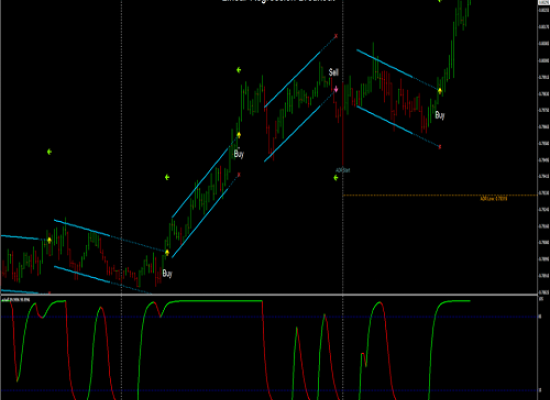Image resolution: width=550 pixels, height=400 pixels.
Task: Select the orange ADR Low price label
Action: tap(494, 199)
